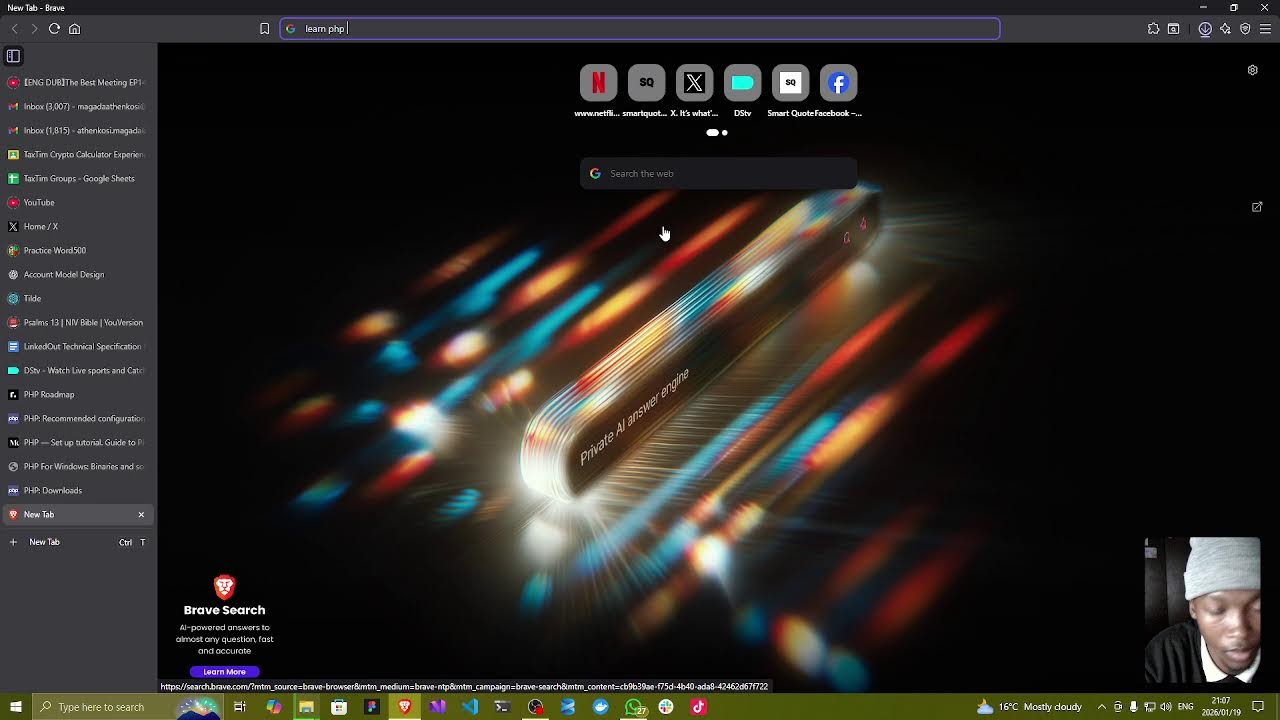The height and width of the screenshot is (720, 1280).
Task: Close the active New Tab
Action: (141, 514)
